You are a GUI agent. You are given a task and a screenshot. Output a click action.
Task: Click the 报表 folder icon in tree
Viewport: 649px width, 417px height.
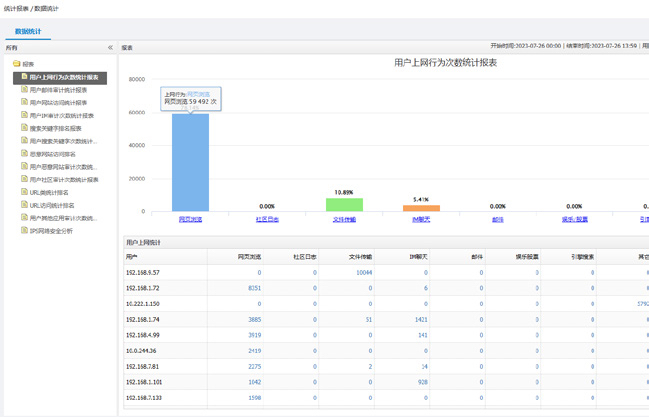16,64
